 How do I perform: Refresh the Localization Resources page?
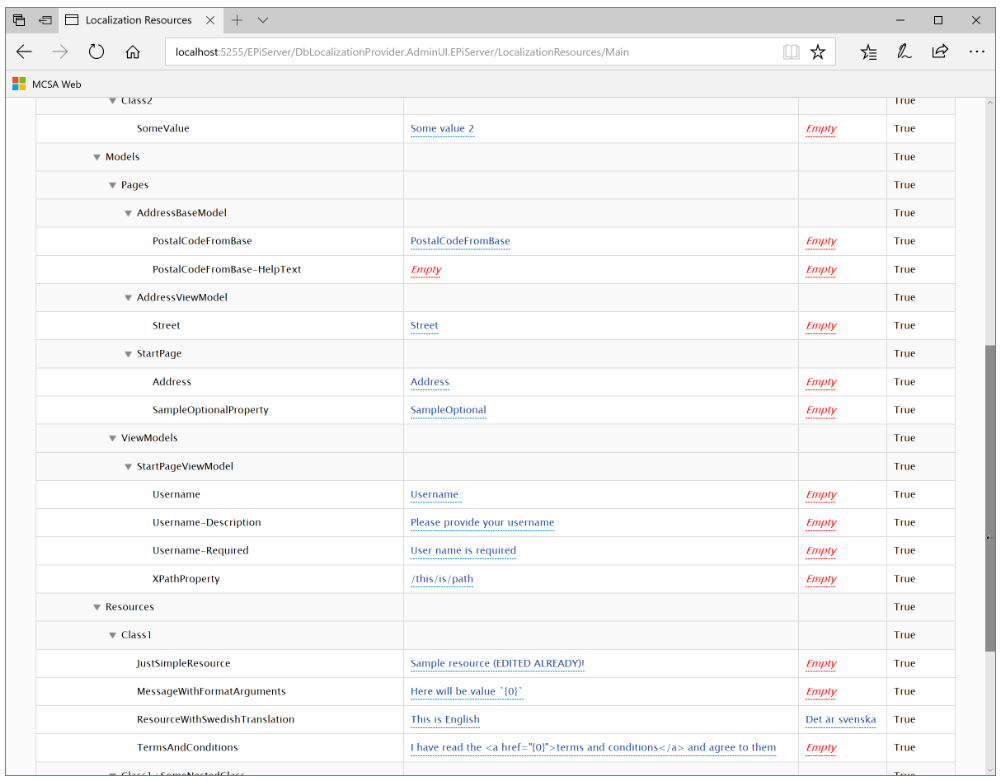96,52
